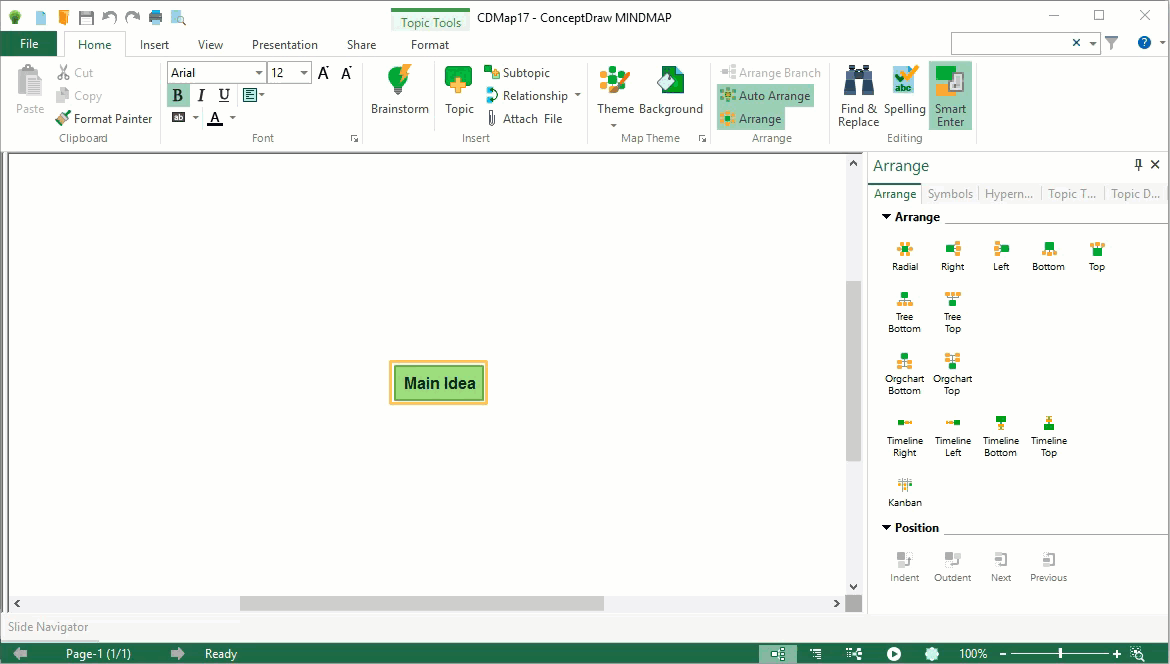The image size is (1170, 664).
Task: Click the zoom slider handle
Action: [x=1060, y=654]
